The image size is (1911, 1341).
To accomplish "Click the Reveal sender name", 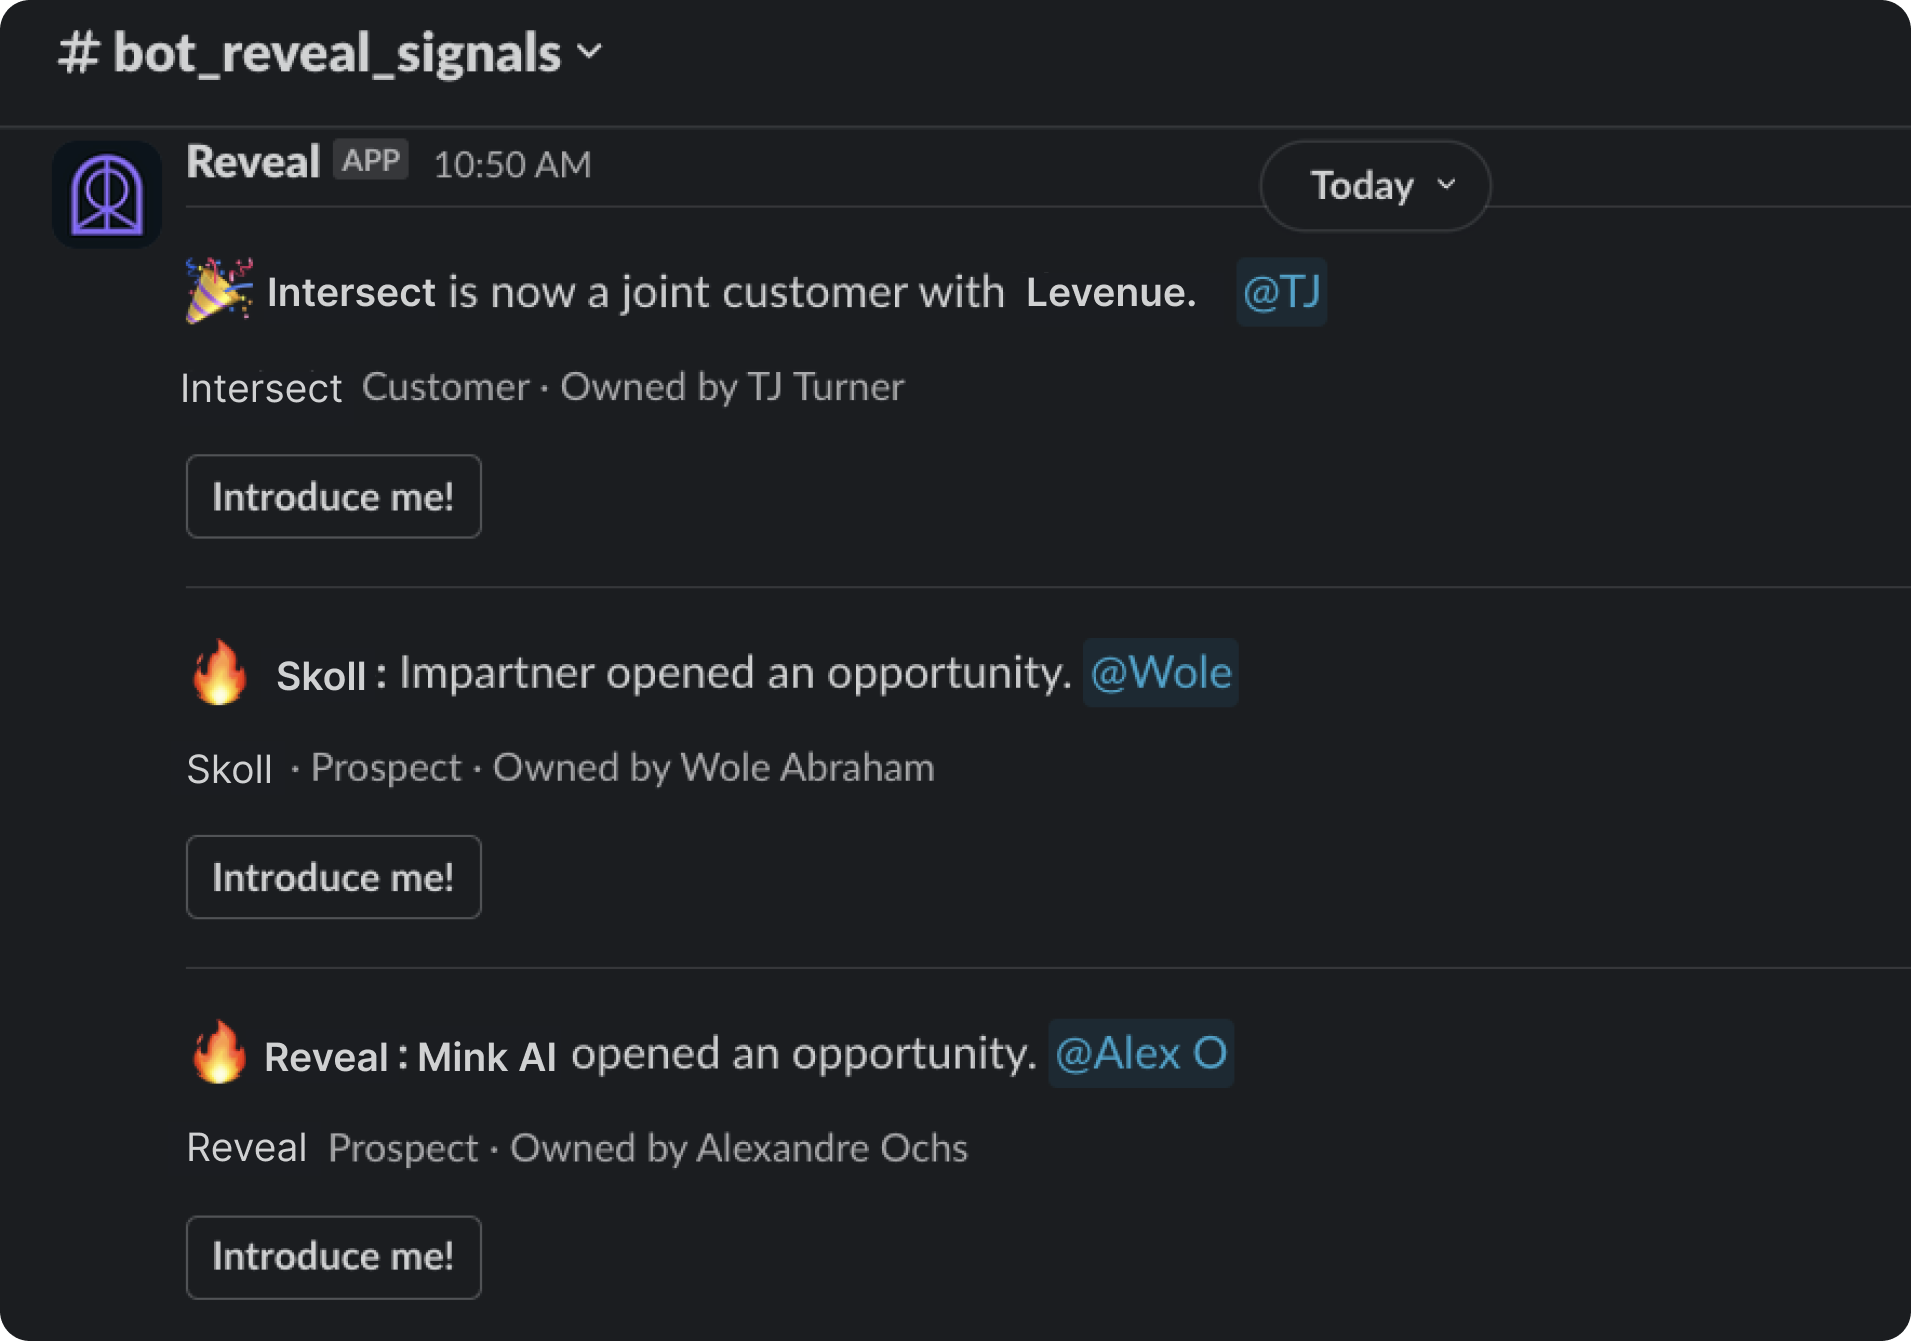I will point(253,162).
